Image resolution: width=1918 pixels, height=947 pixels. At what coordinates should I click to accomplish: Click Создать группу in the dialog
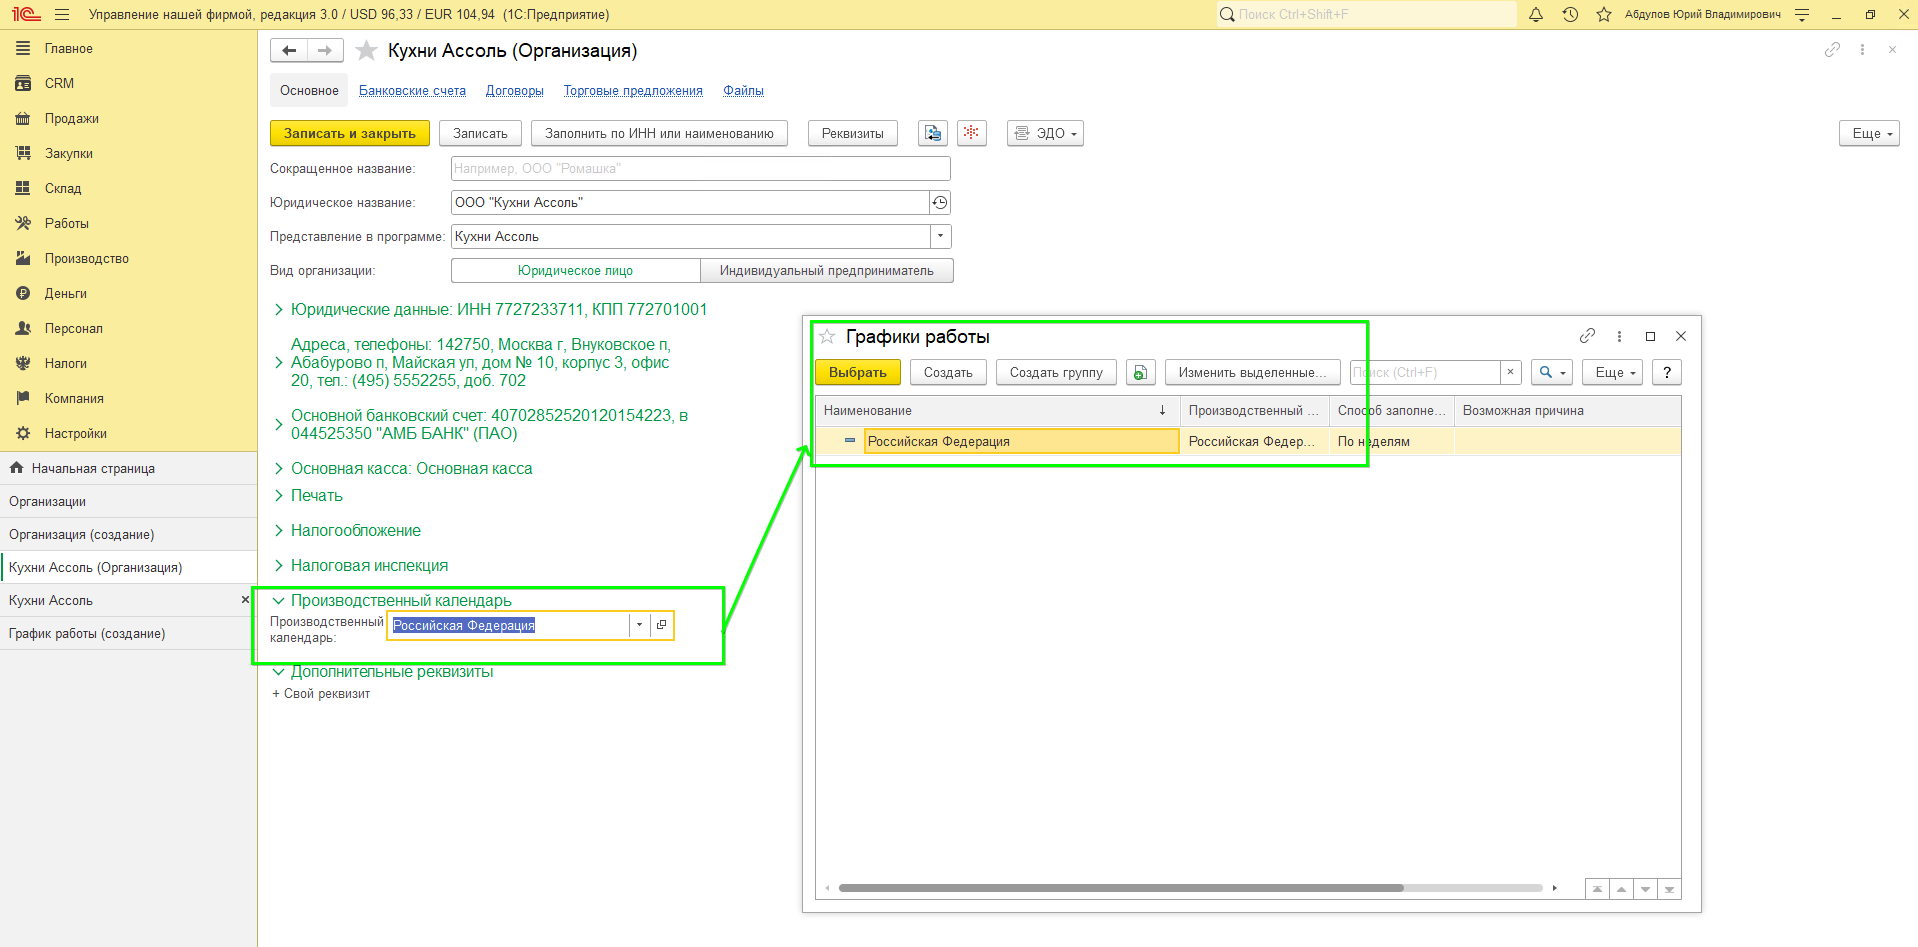coord(1056,373)
